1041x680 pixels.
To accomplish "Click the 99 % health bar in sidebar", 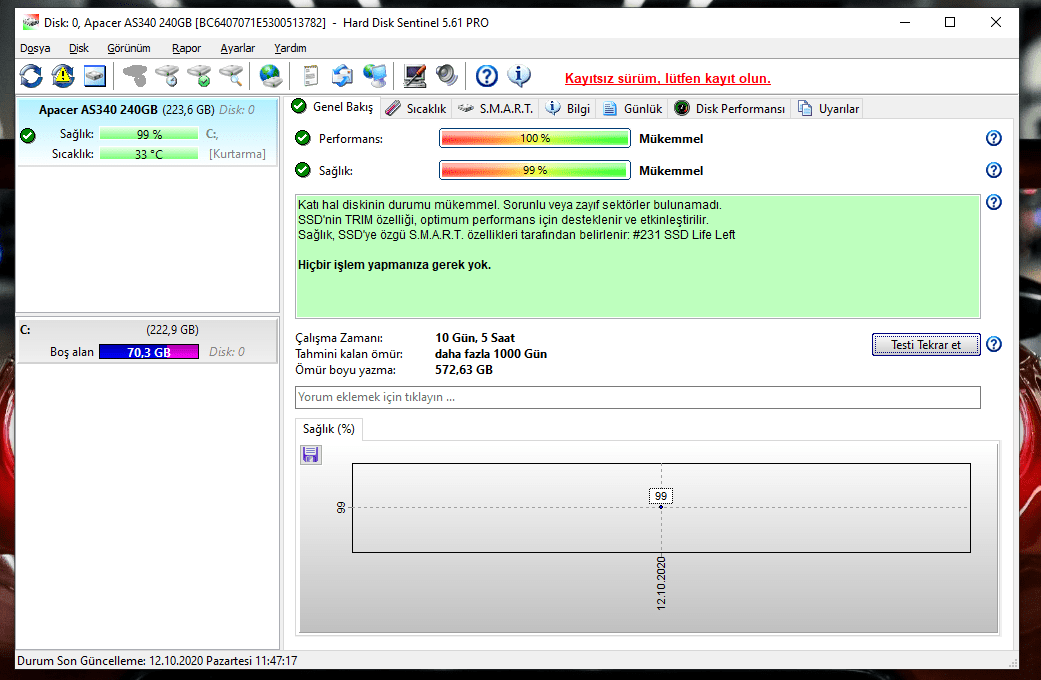I will click(149, 134).
